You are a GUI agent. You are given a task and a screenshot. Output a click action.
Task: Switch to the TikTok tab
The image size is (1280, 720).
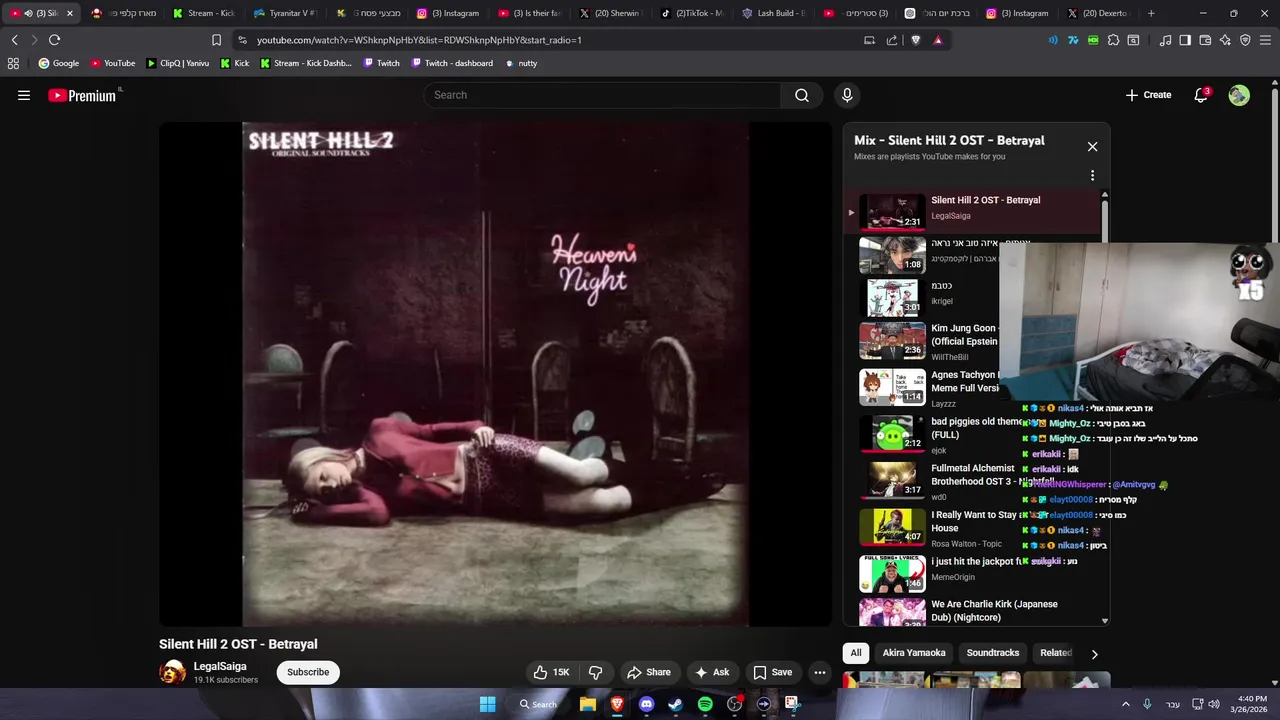tap(693, 13)
